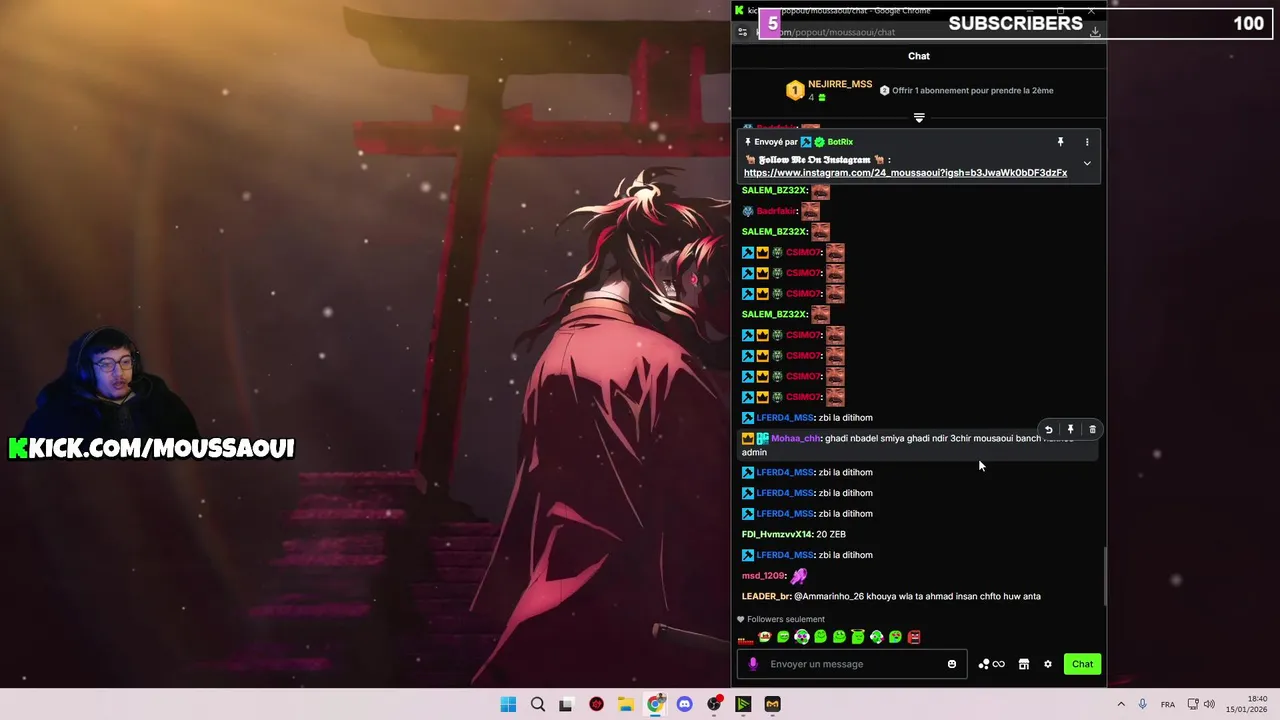Reply to Mohaa_chh message
This screenshot has height=720, width=1280.
point(1048,430)
